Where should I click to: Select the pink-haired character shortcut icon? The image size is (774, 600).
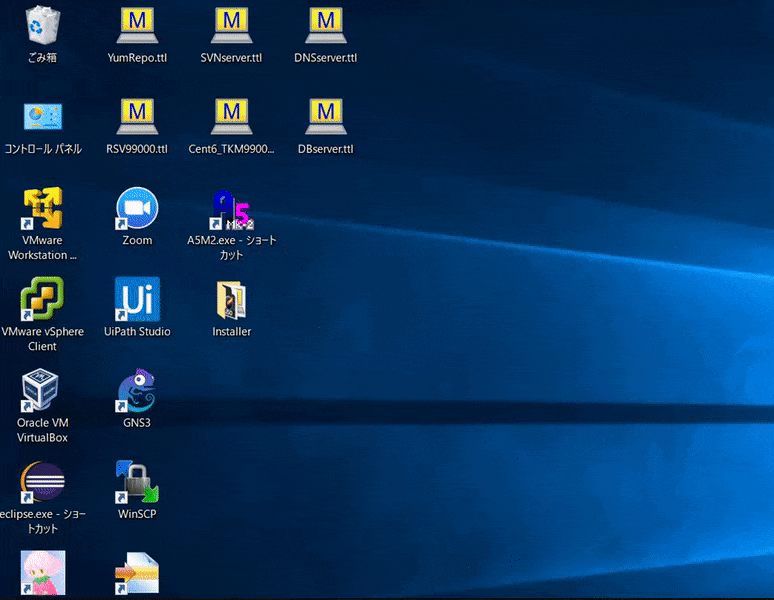pos(42,572)
